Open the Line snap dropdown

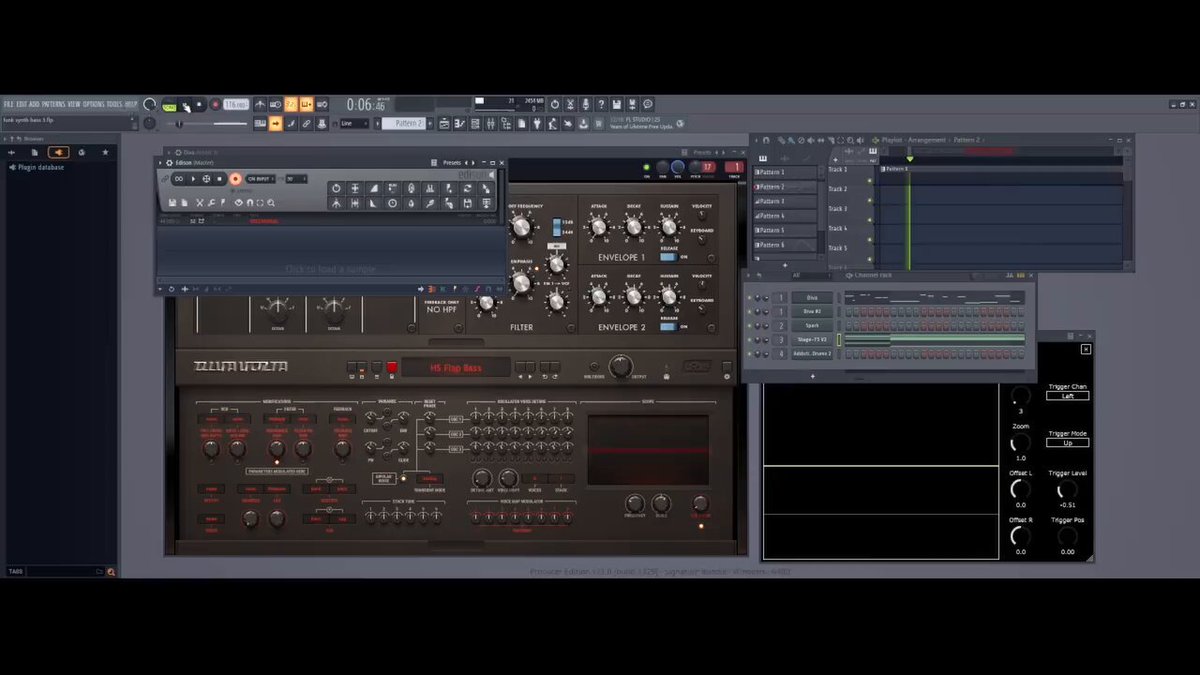pos(354,123)
